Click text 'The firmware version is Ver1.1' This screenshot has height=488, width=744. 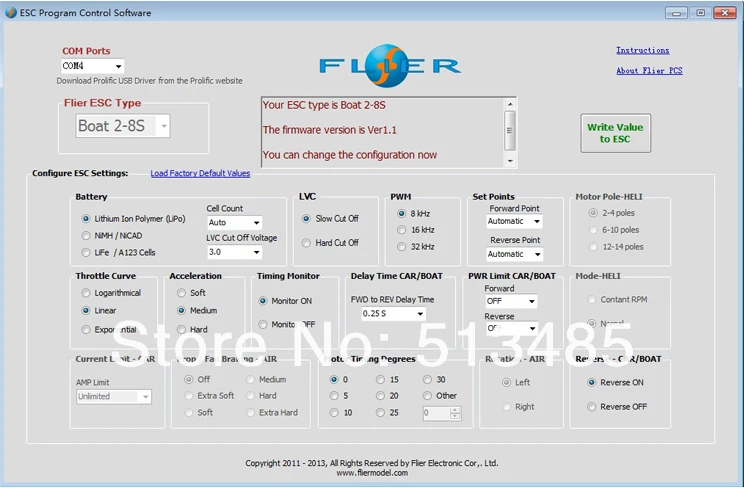click(330, 130)
